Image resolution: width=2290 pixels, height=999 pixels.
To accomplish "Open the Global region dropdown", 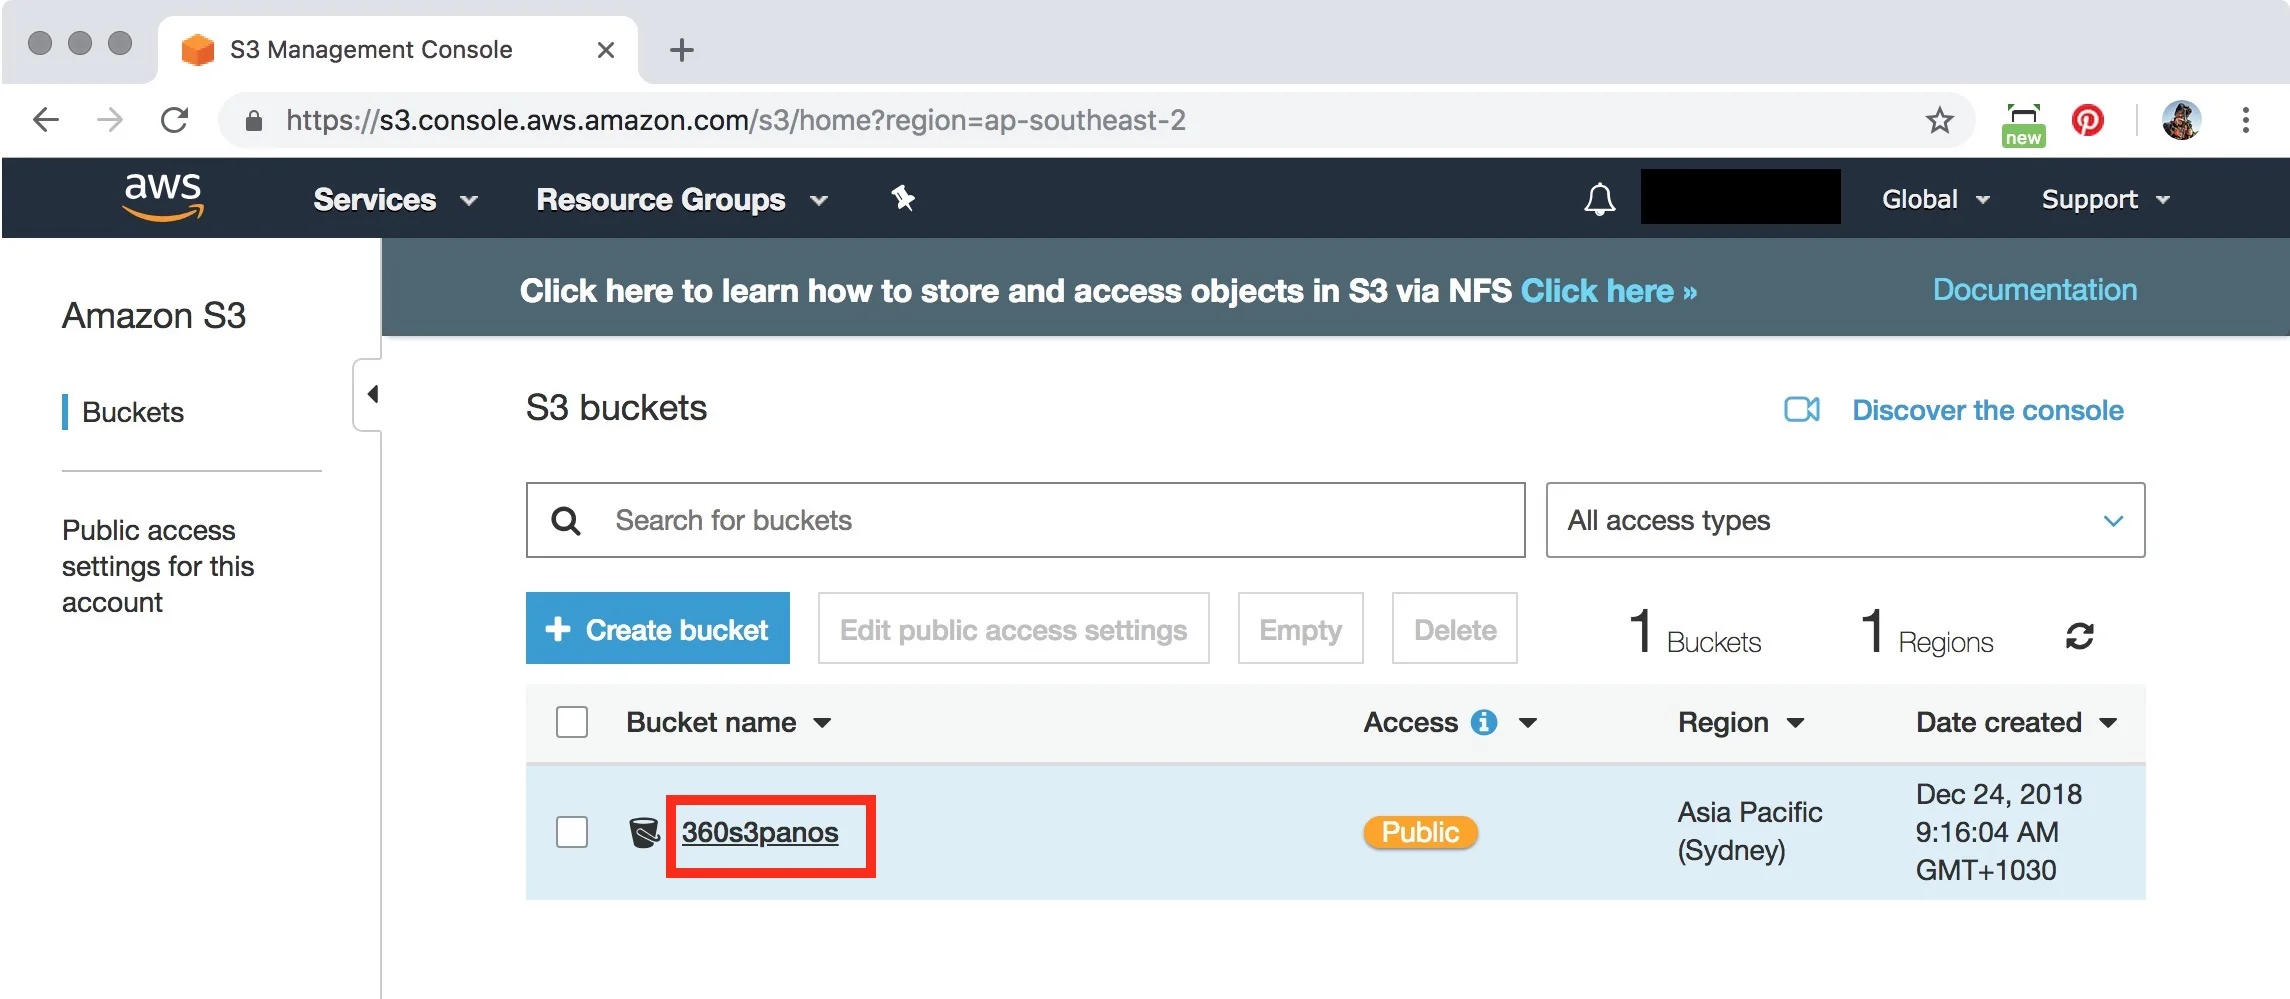I will pyautogui.click(x=1935, y=199).
